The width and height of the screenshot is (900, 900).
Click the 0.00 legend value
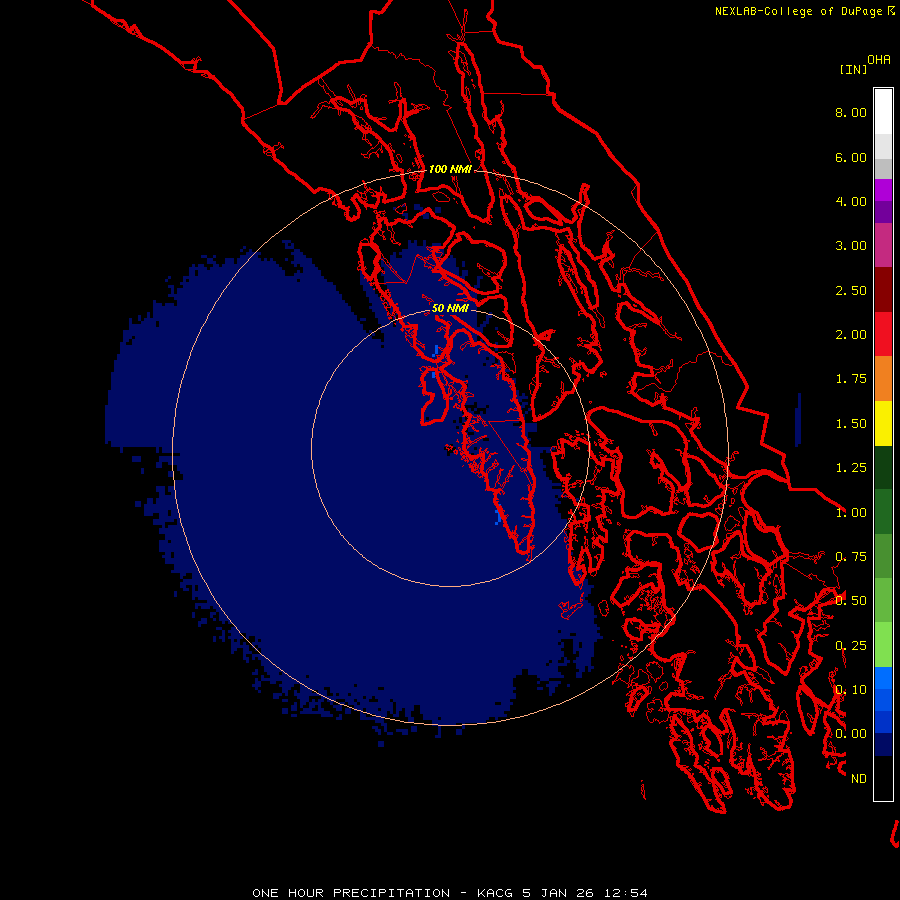click(x=851, y=734)
